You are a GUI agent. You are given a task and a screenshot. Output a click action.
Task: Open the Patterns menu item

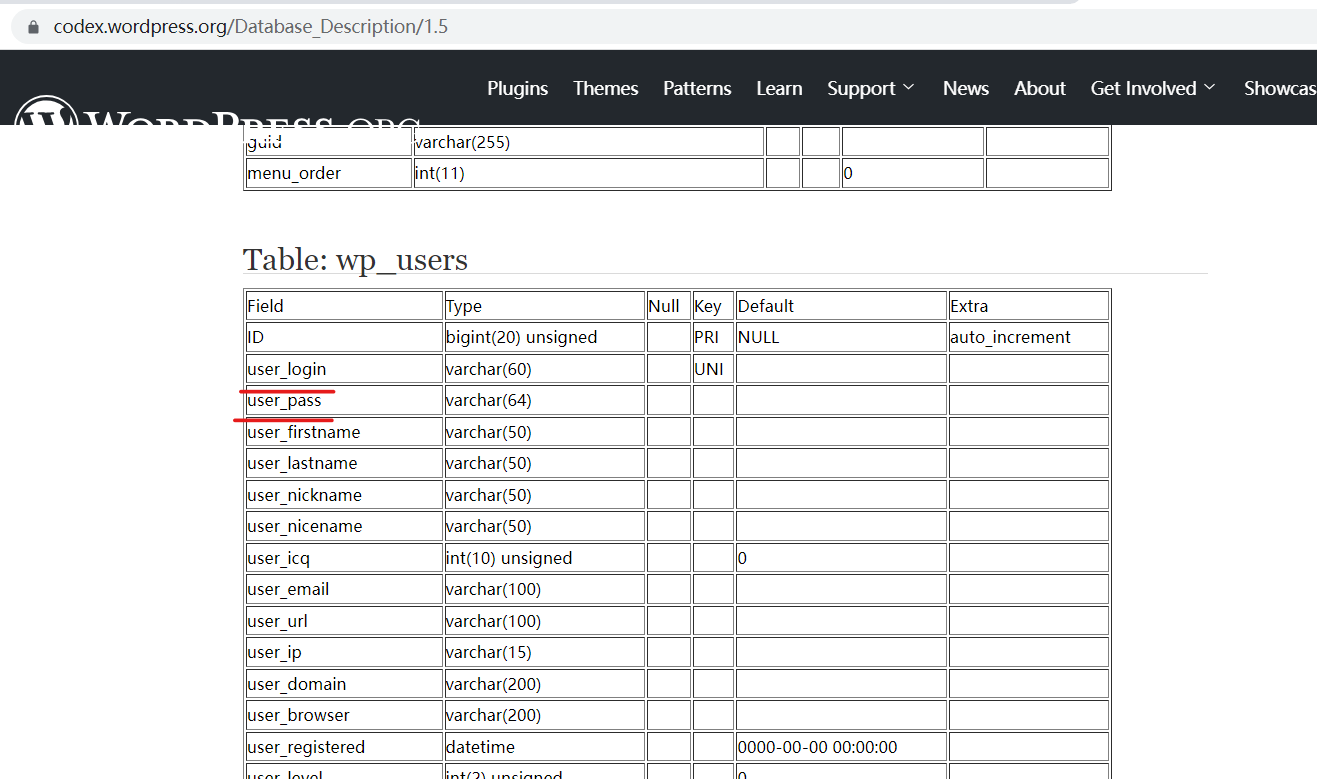click(697, 88)
